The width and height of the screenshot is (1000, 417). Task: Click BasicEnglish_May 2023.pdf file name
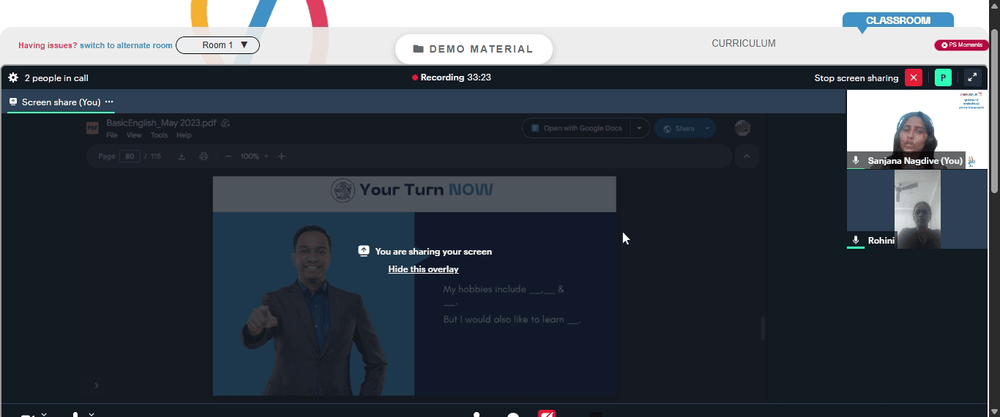(x=162, y=122)
